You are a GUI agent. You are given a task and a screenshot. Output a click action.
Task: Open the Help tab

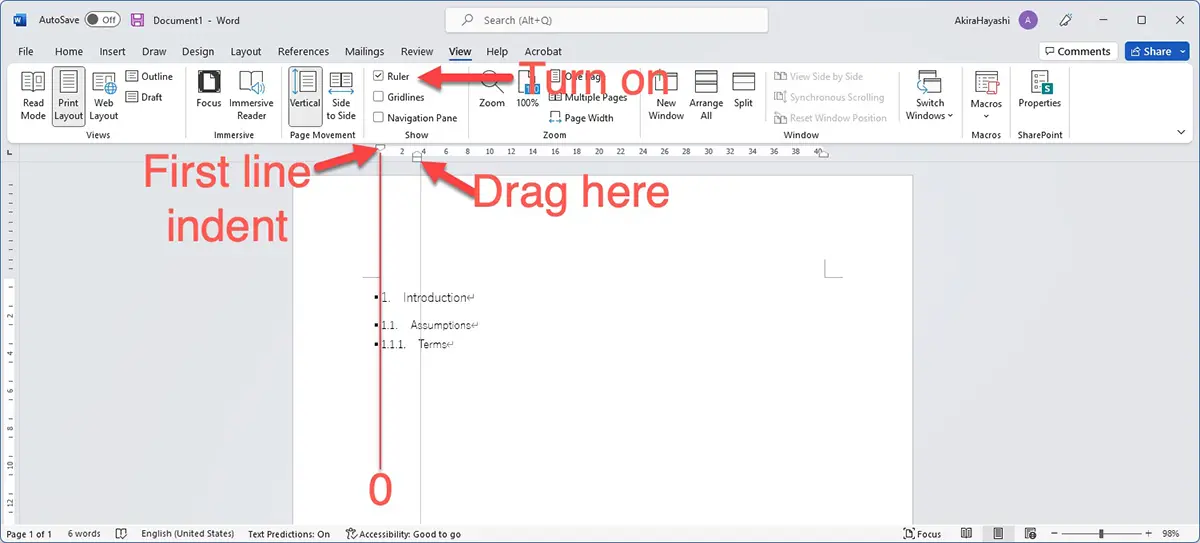[x=497, y=52]
